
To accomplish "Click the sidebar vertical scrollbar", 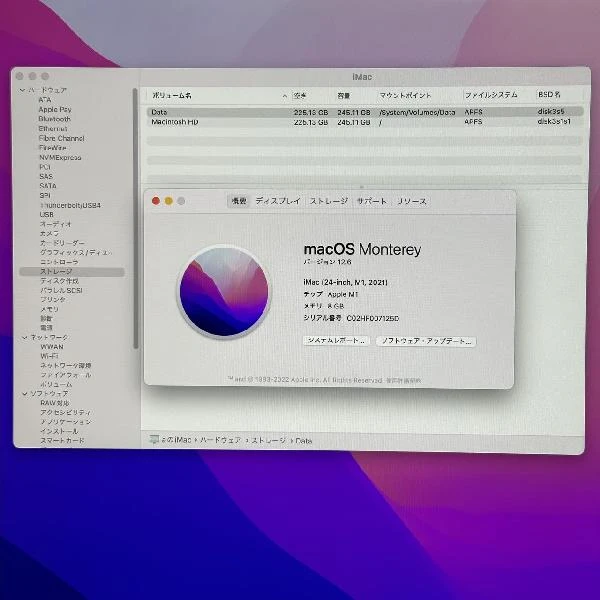I will coord(135,218).
